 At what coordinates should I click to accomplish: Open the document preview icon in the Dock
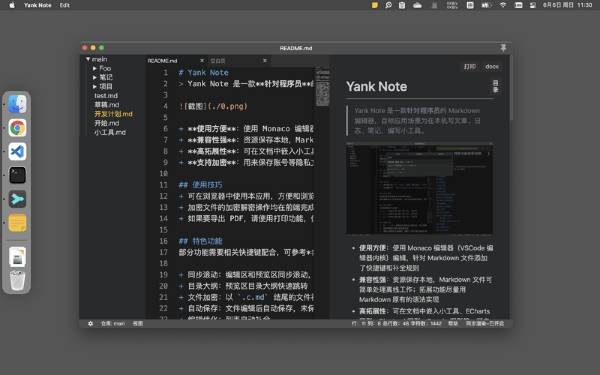(18, 257)
